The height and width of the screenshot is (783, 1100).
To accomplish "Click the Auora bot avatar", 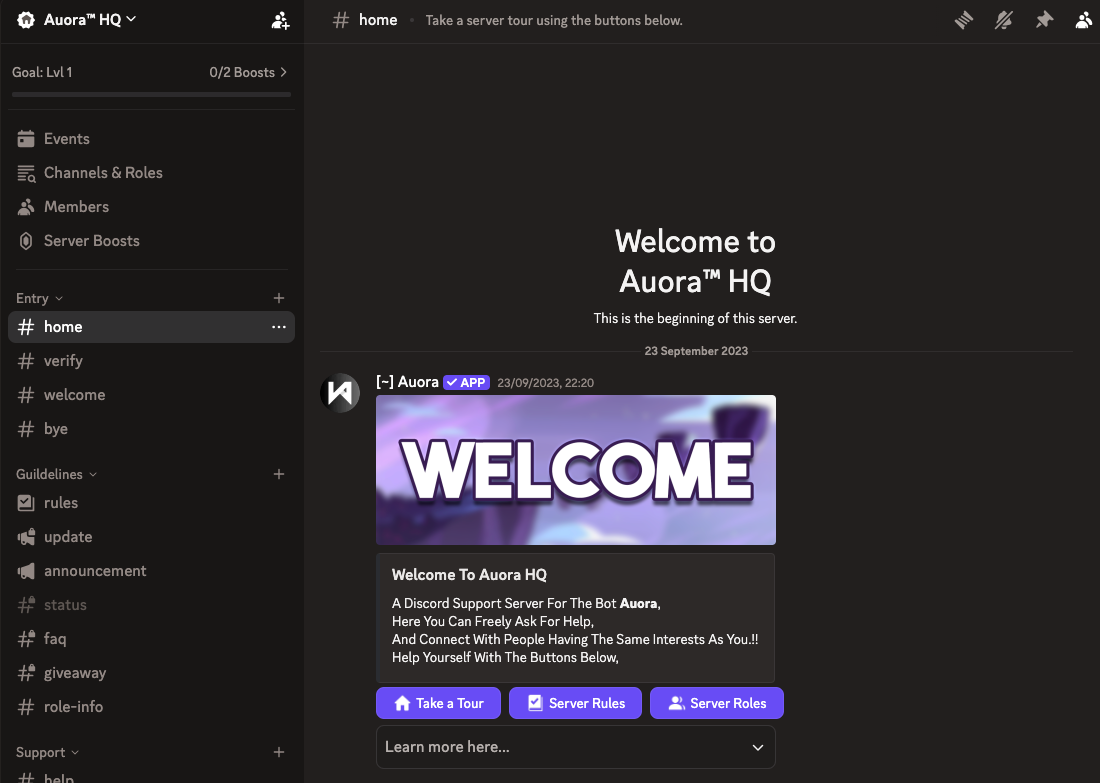I will point(340,392).
